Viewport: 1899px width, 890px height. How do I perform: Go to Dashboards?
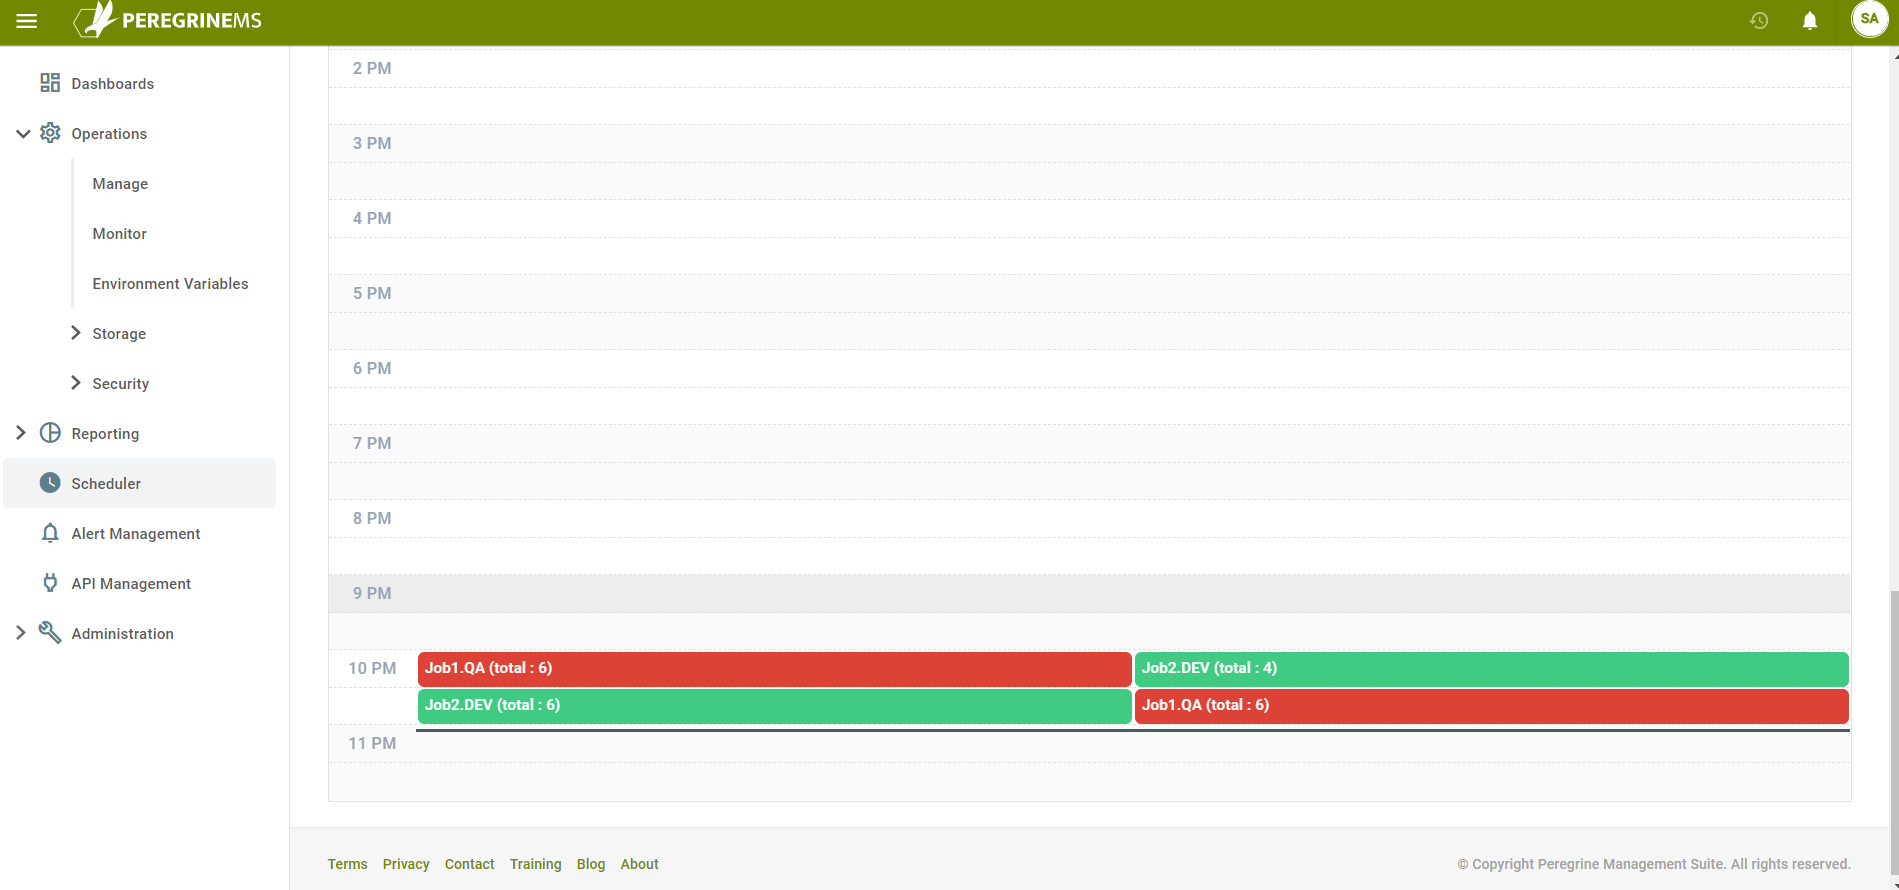pos(113,84)
